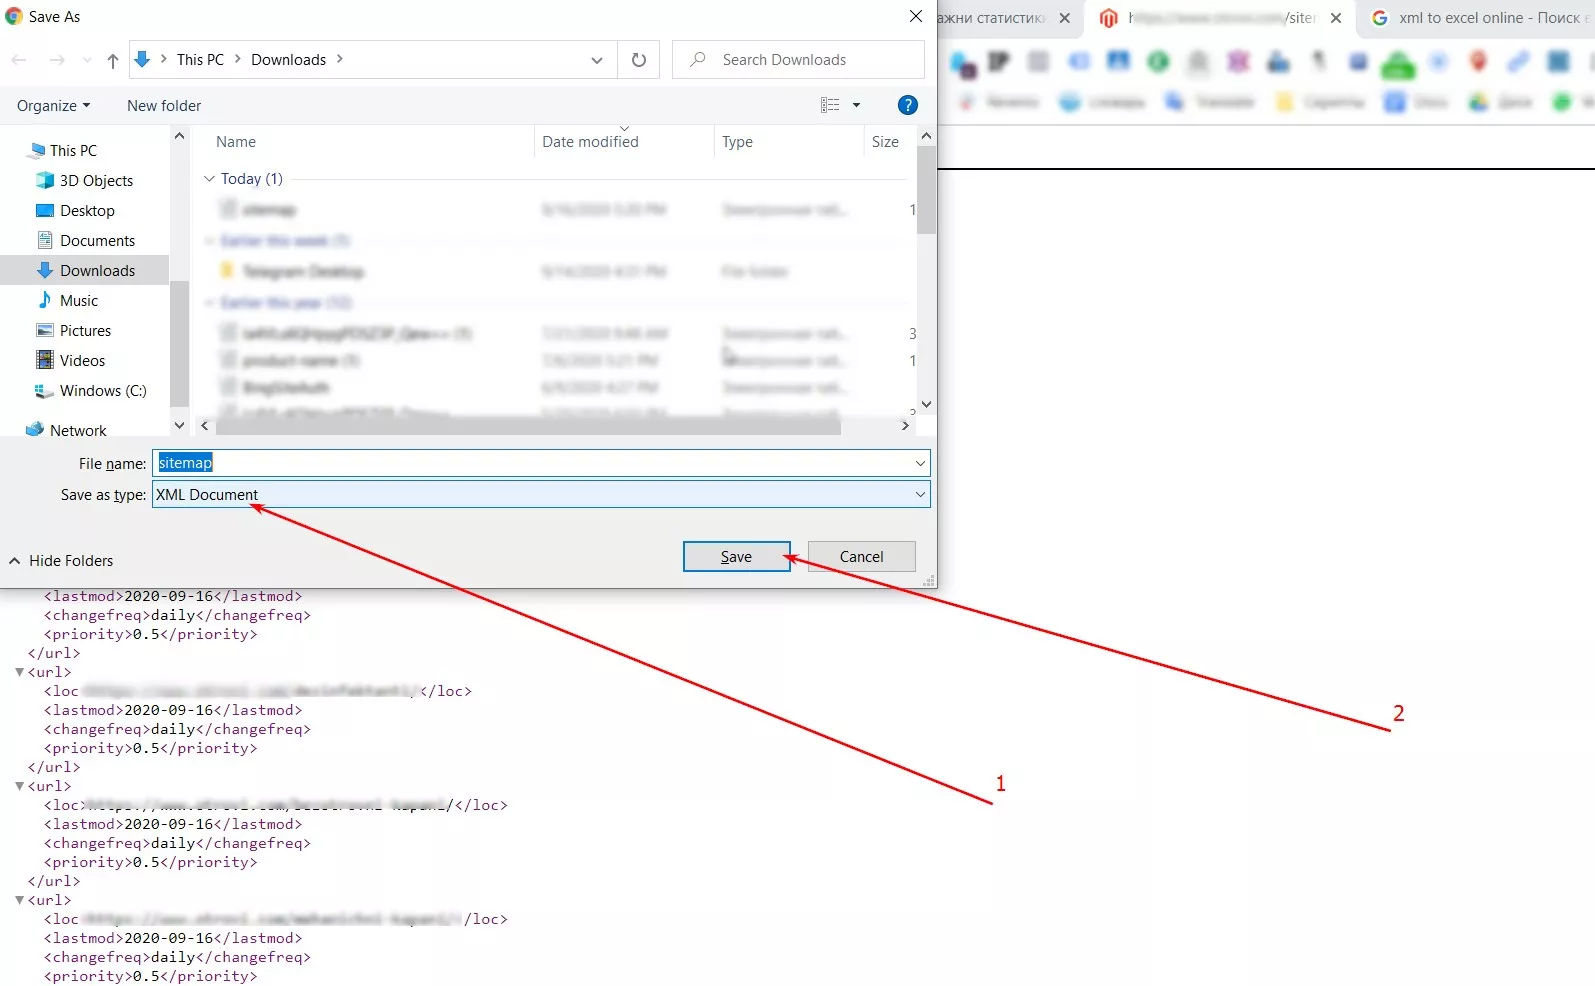Sort by Date modified column header
Image resolution: width=1595 pixels, height=986 pixels.
(x=590, y=142)
